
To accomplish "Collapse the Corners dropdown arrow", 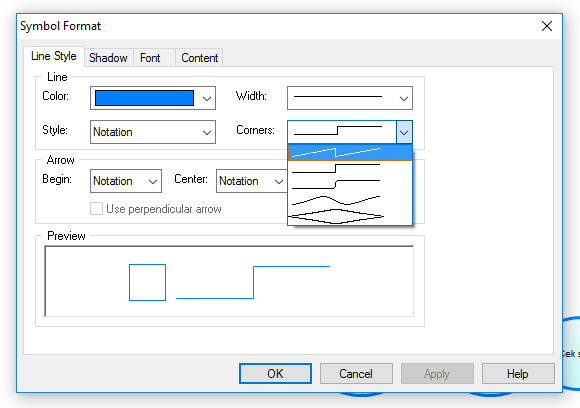I will click(x=404, y=132).
